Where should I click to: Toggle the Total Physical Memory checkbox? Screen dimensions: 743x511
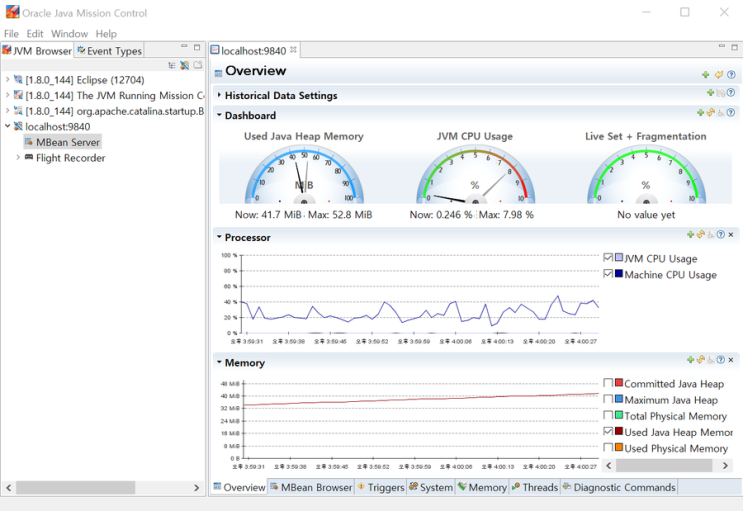click(609, 416)
